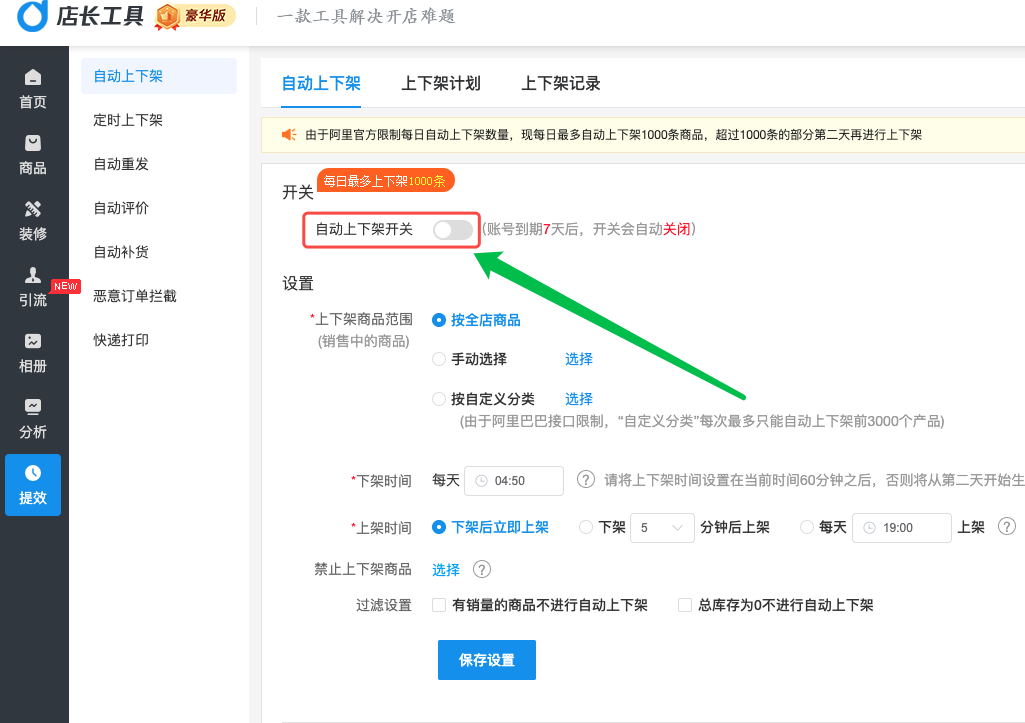The image size is (1025, 723).
Task: Select the 提效 clock sidebar icon
Action: pos(33,473)
